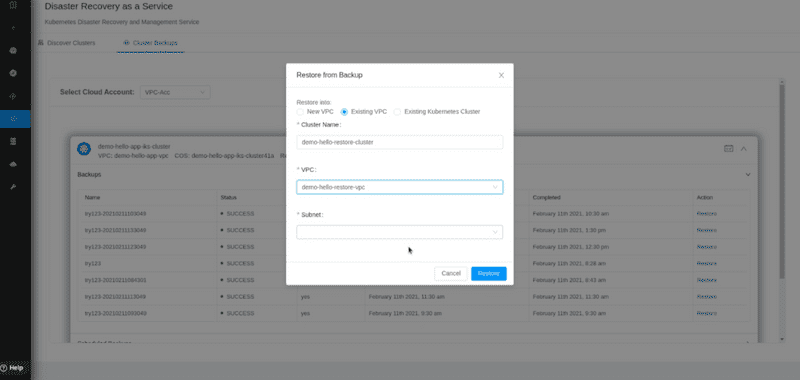
Task: Click the calendar schedule icon on cluster card
Action: [729, 148]
